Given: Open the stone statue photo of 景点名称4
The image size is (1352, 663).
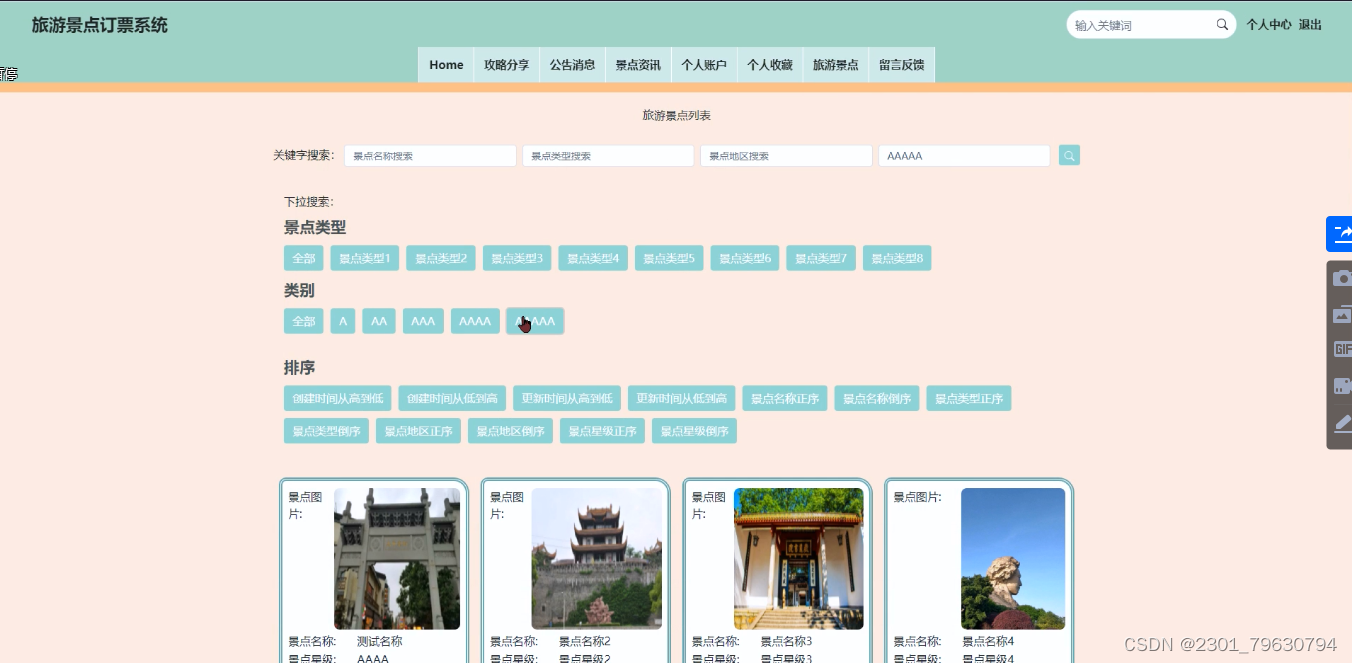Looking at the screenshot, I should coord(1013,558).
